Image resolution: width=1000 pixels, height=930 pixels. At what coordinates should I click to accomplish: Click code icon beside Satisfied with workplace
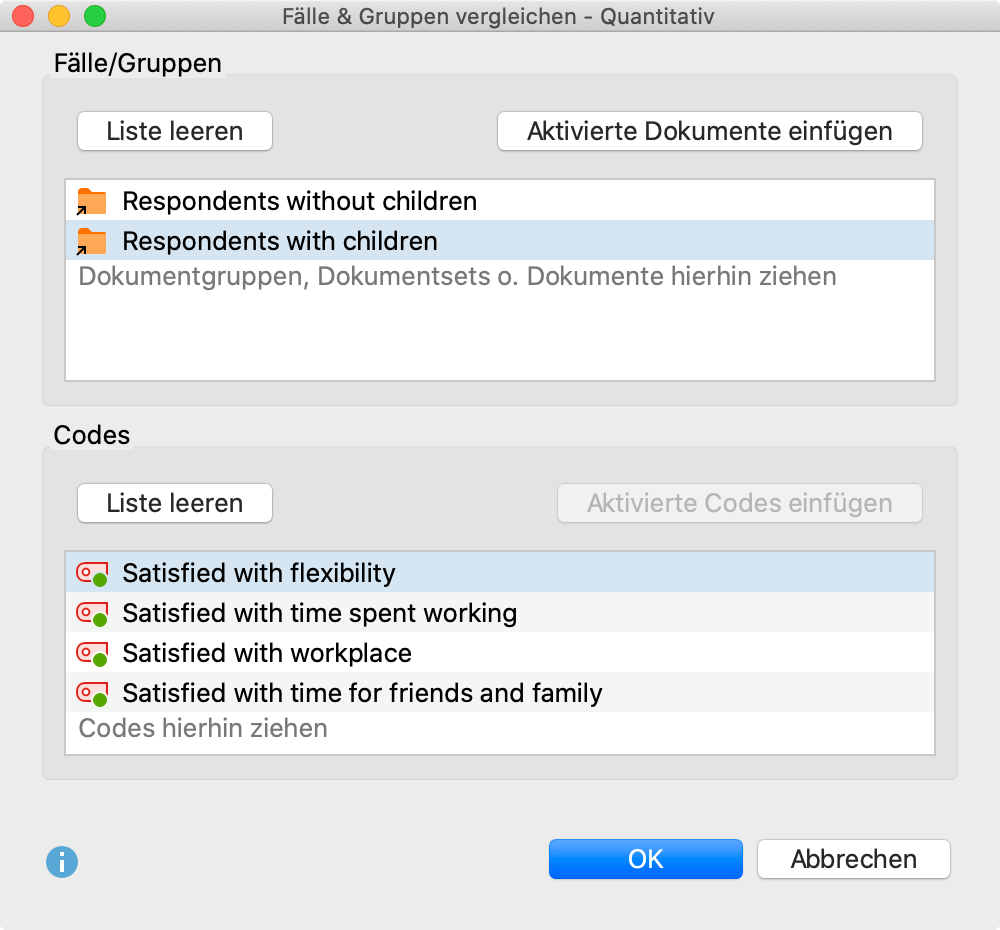point(92,654)
